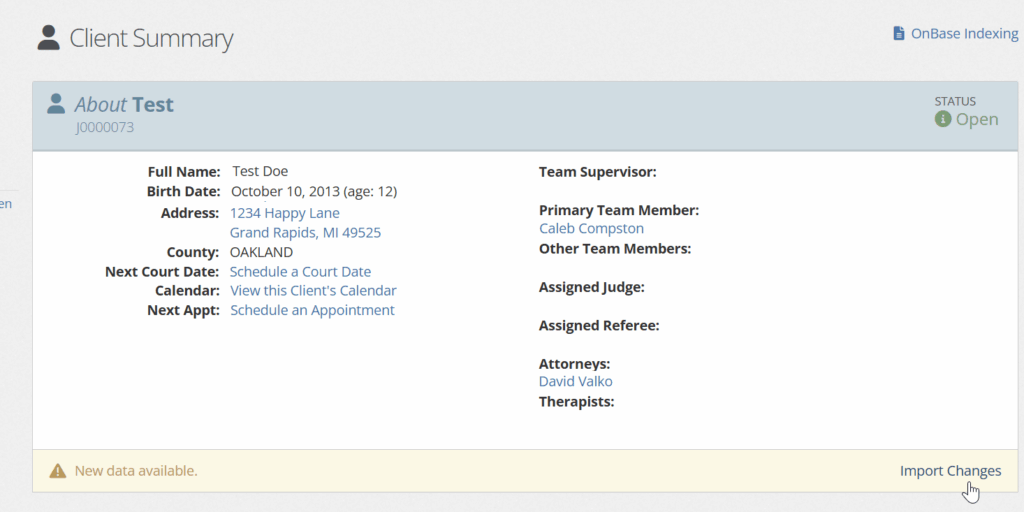Screen dimensions: 1024x512
Task: Select Schedule a Court Date
Action: (x=300, y=272)
